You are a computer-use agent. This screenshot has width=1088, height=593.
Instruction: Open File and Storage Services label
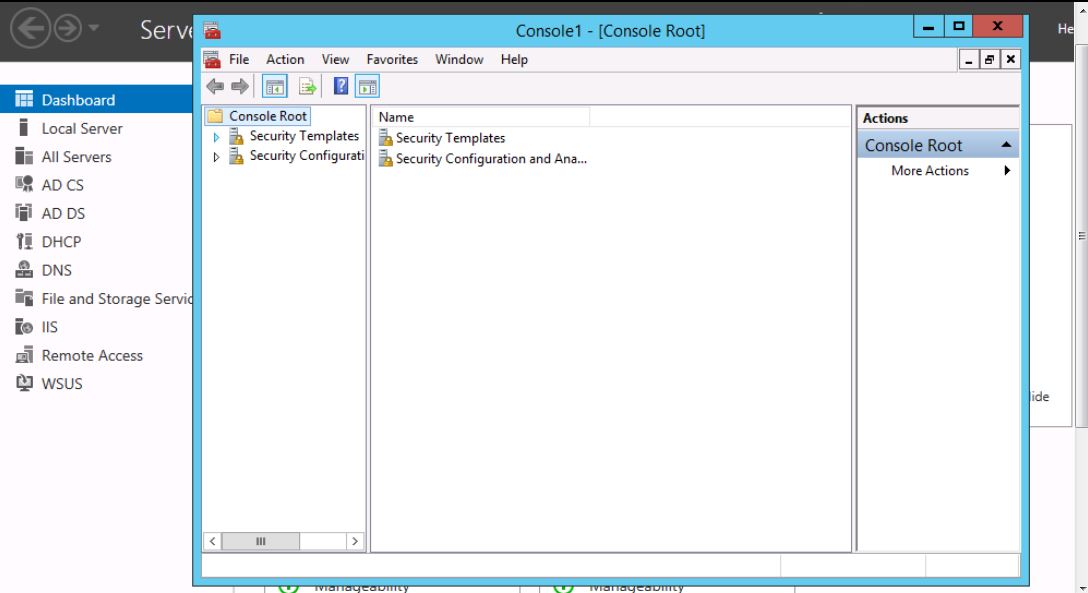click(x=117, y=299)
